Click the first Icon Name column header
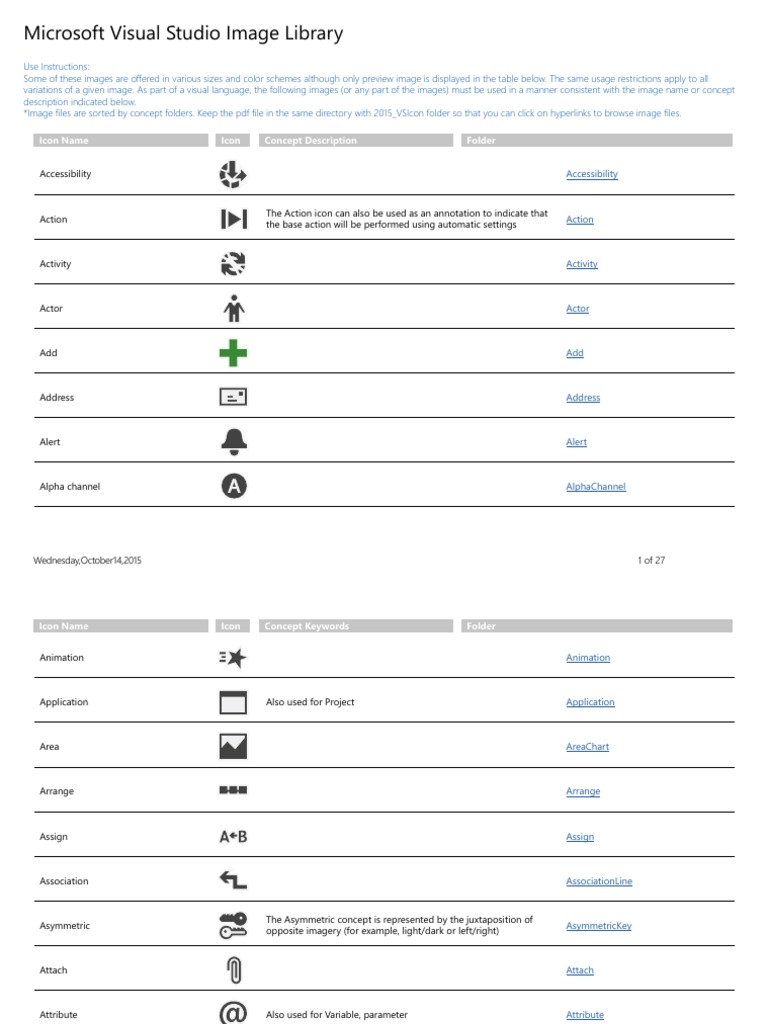This screenshot has width=768, height=1024. pos(64,141)
